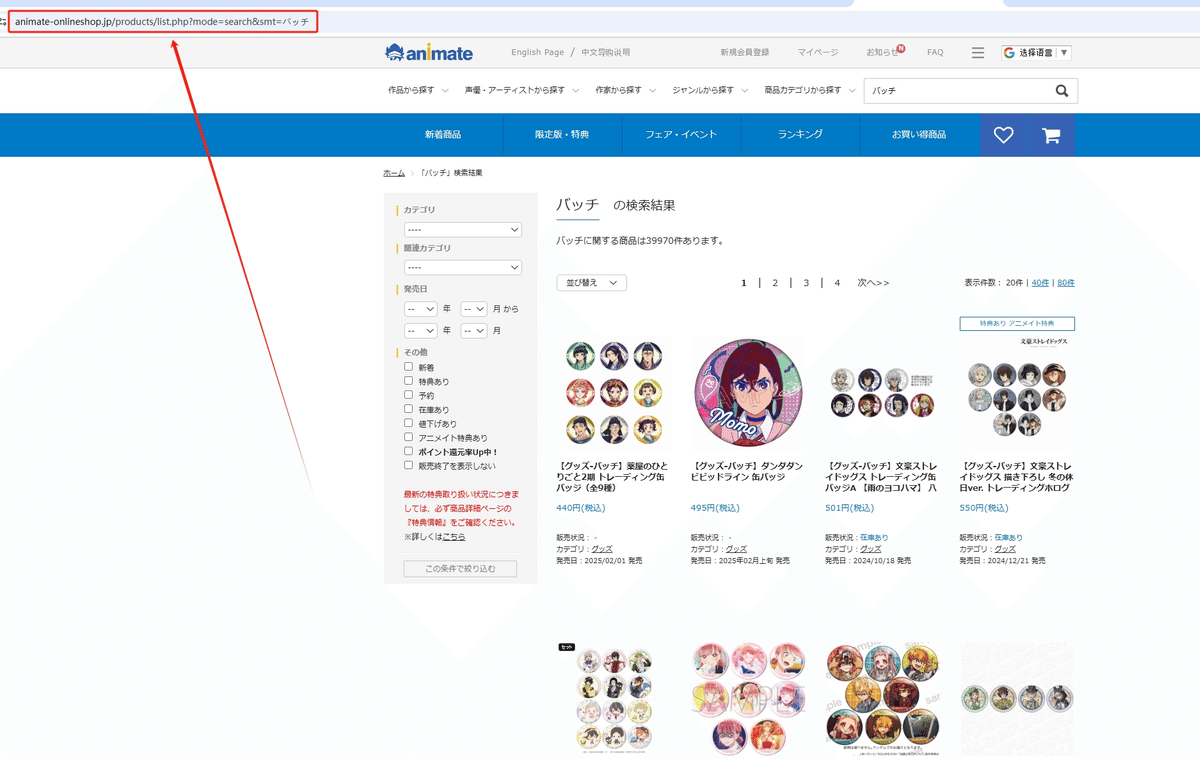This screenshot has width=1200, height=759.
Task: Open the 雨のヨコハマ badge product thumbnail
Action: click(882, 392)
